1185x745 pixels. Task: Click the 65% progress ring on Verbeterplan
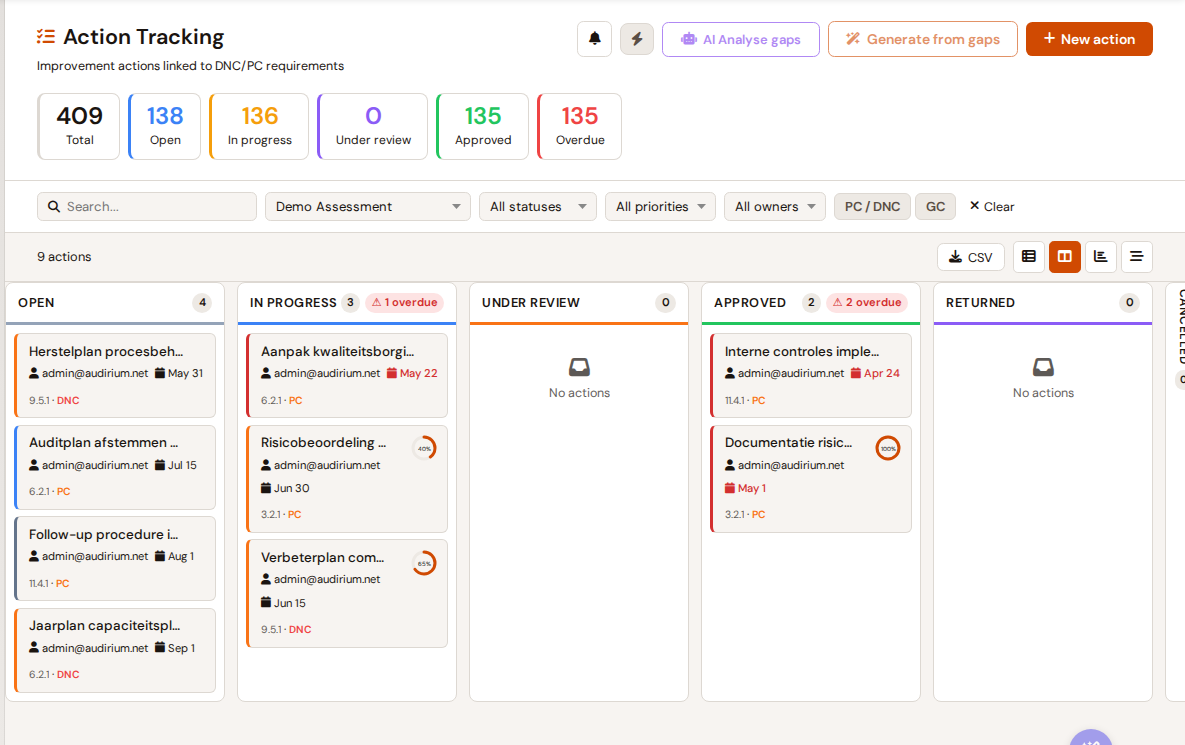click(x=425, y=563)
